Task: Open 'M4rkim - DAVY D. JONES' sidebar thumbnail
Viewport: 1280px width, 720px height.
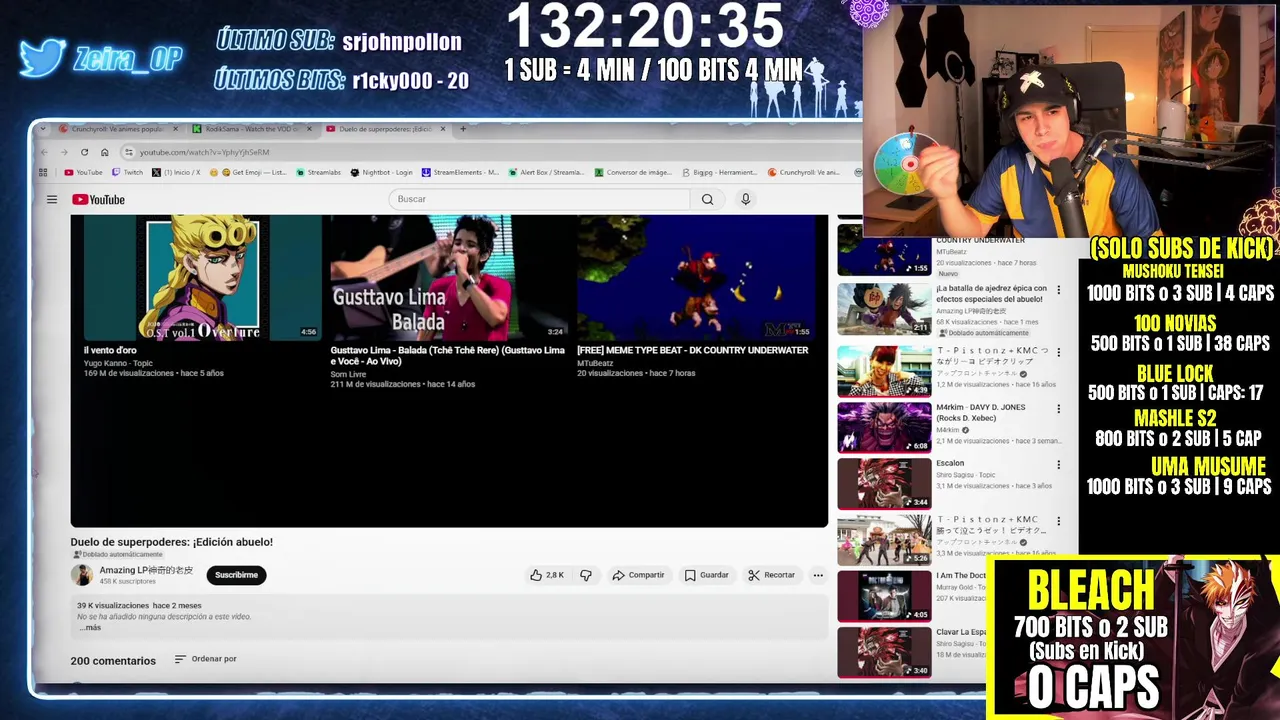Action: pos(884,427)
